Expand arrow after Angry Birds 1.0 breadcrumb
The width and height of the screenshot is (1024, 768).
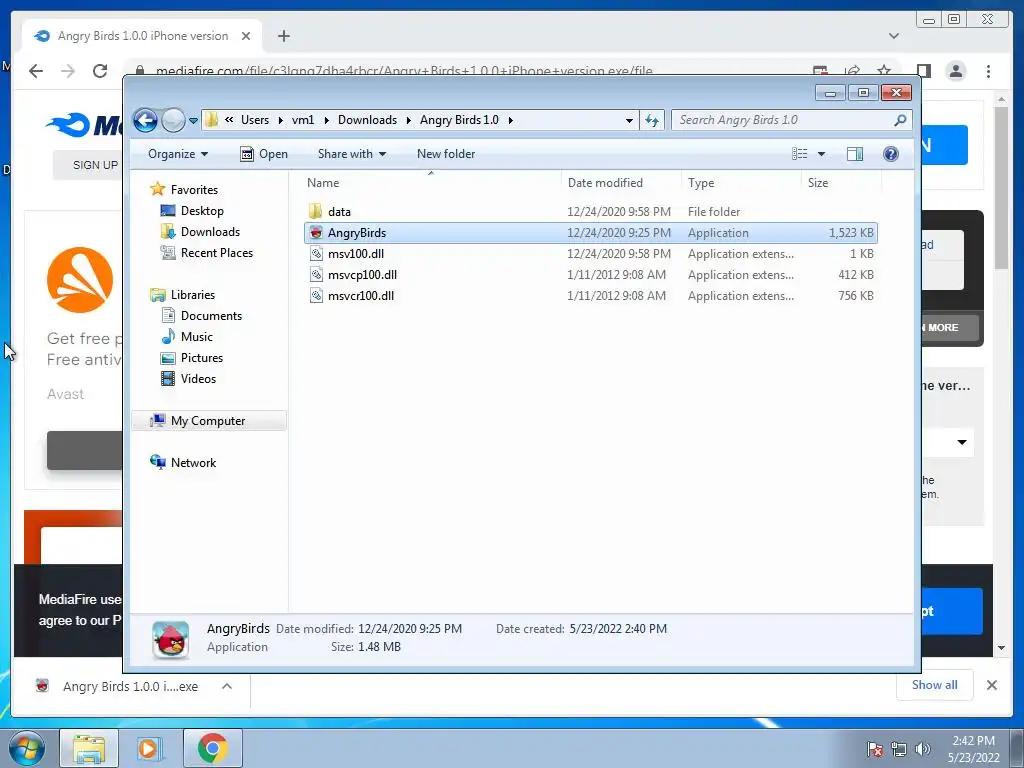510,120
